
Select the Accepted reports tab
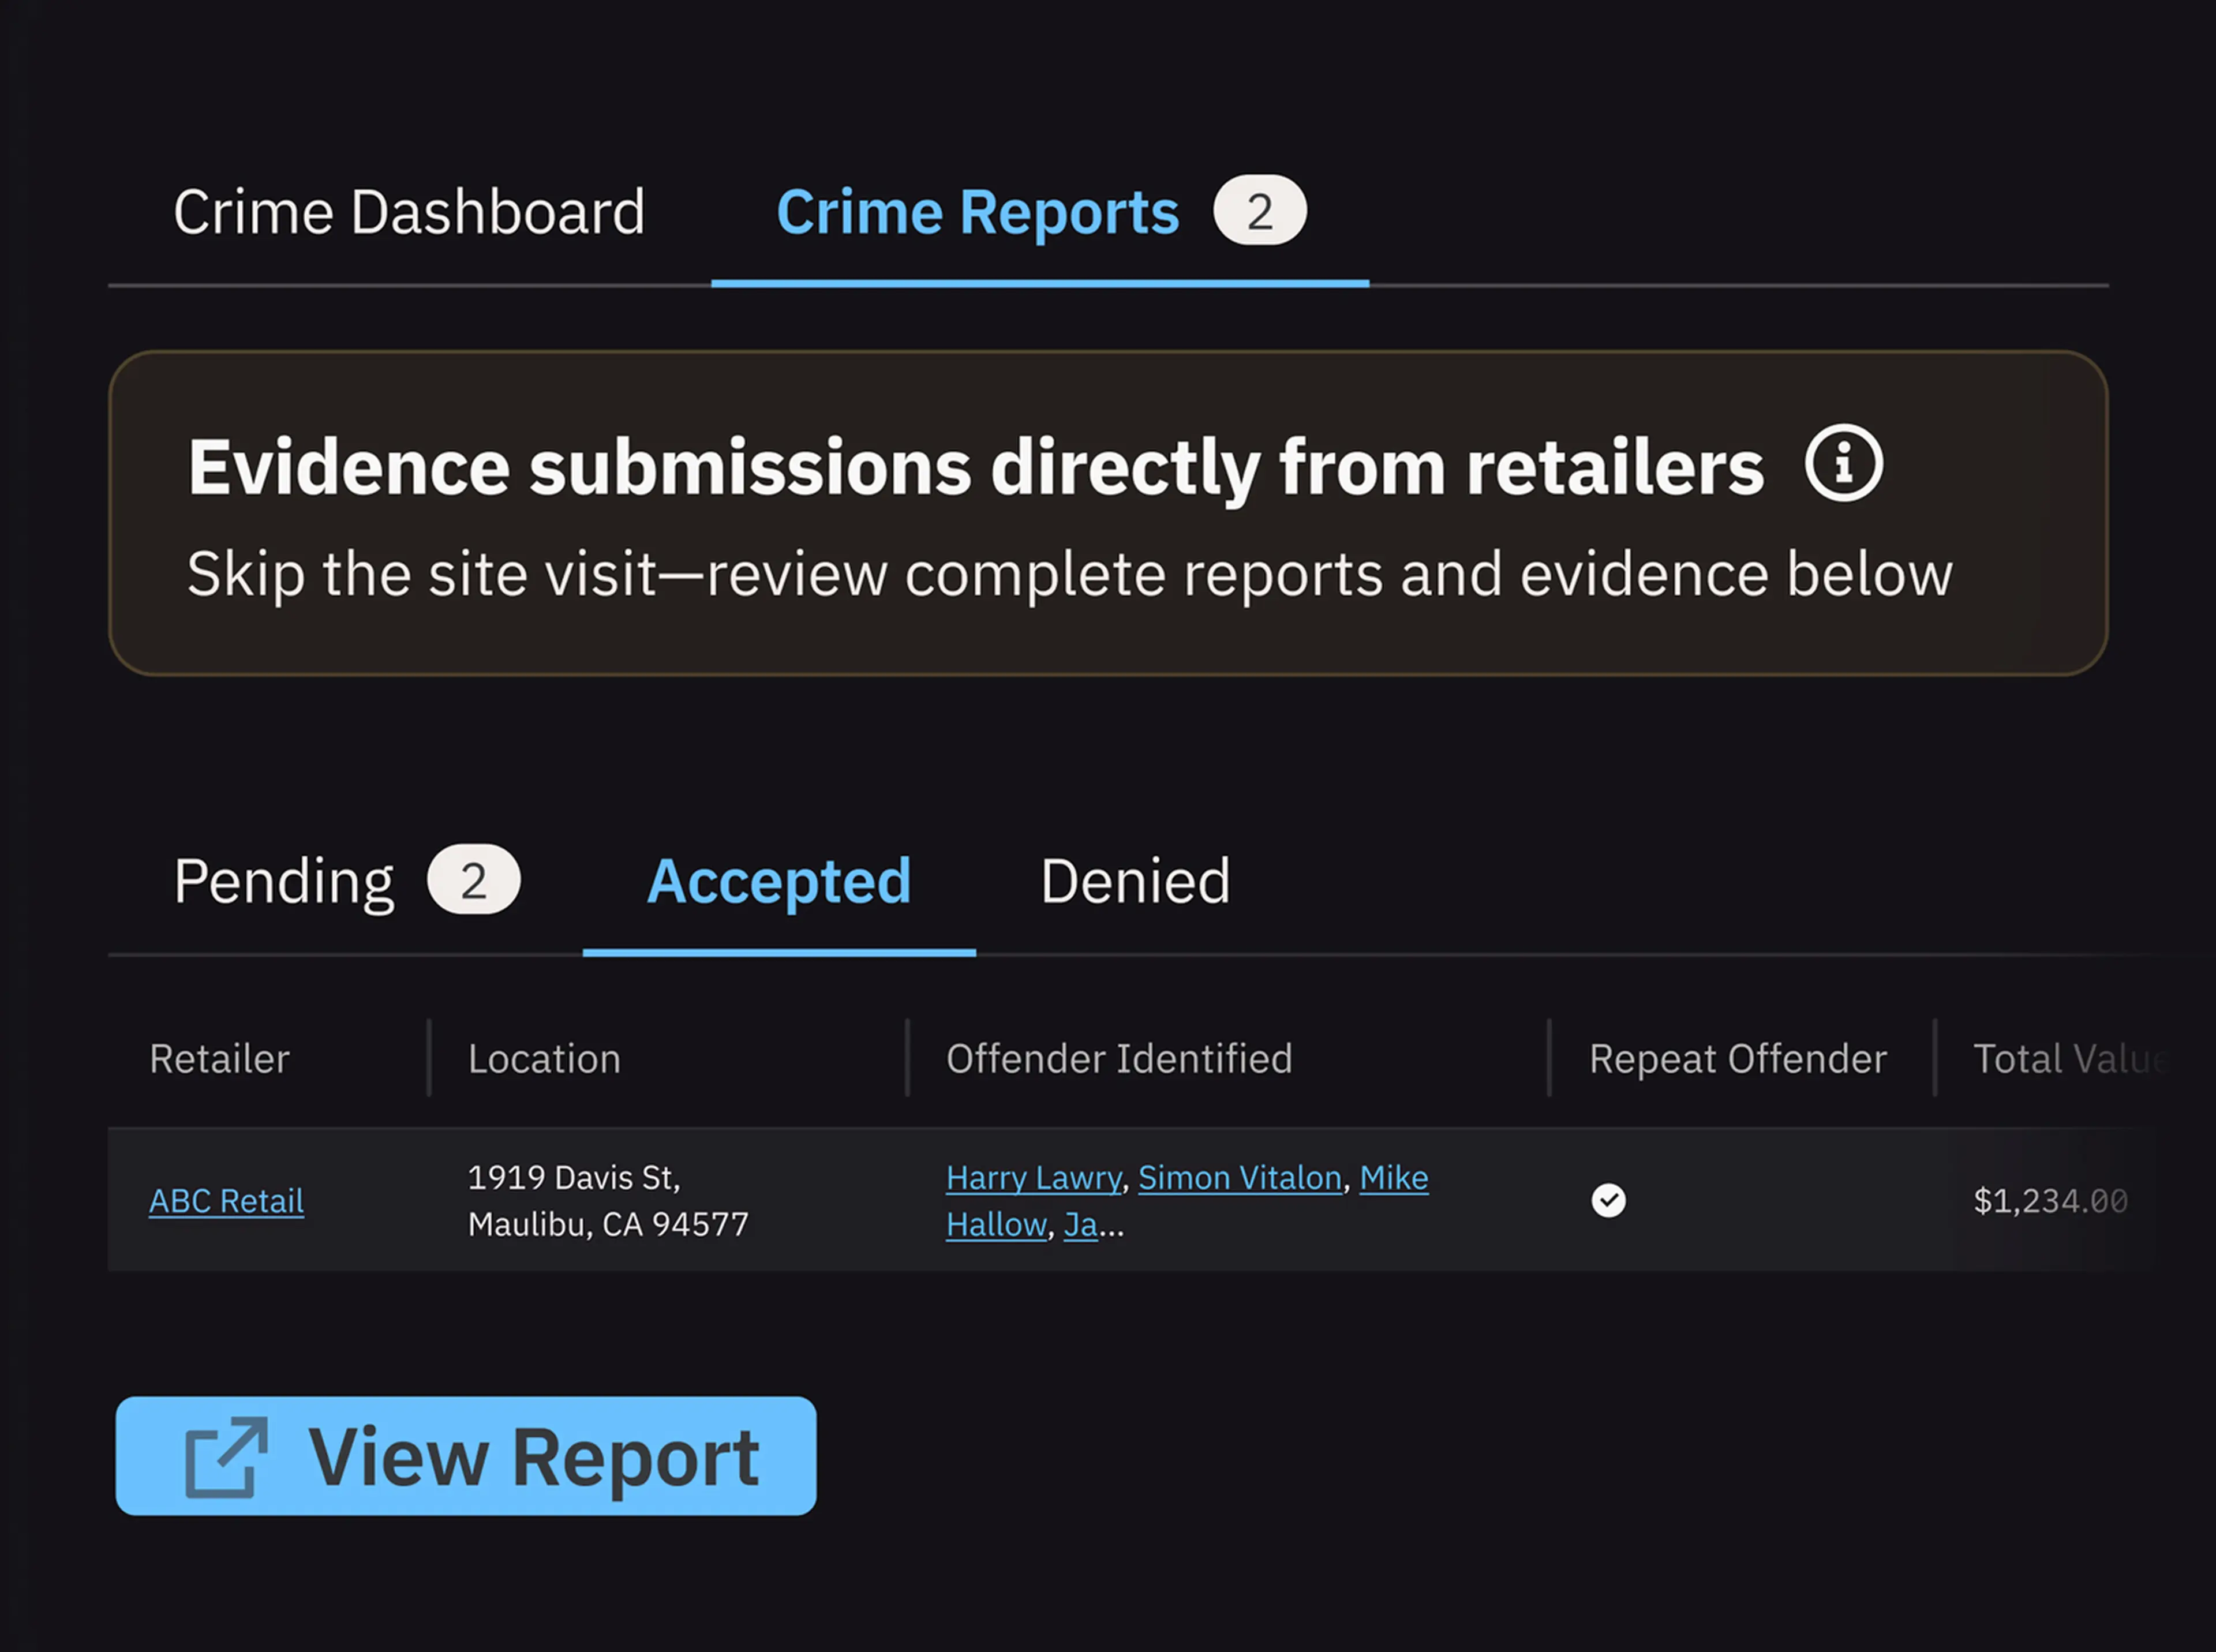click(779, 881)
